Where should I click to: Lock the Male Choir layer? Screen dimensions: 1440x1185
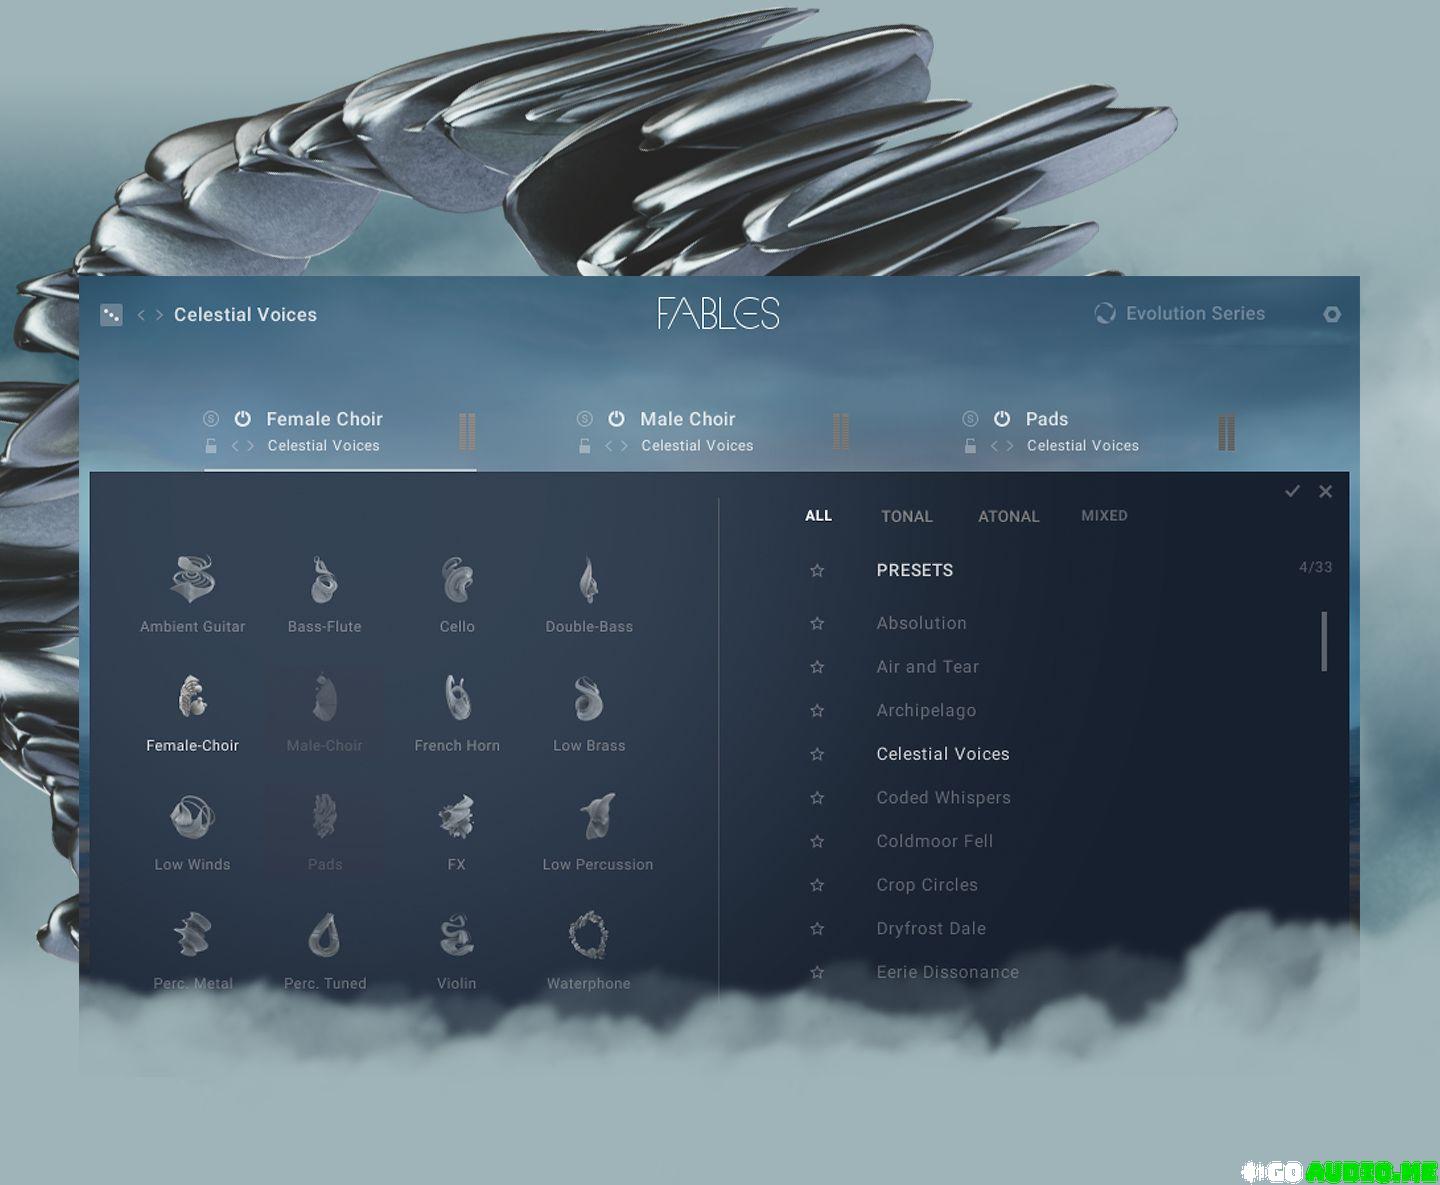[x=584, y=446]
